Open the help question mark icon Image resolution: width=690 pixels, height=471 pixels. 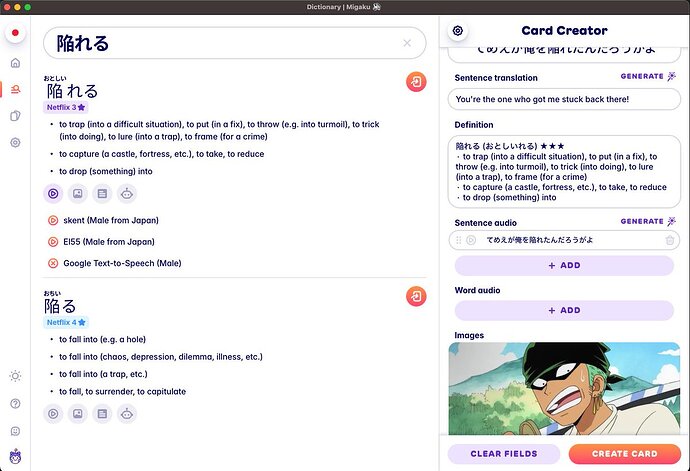[x=15, y=404]
